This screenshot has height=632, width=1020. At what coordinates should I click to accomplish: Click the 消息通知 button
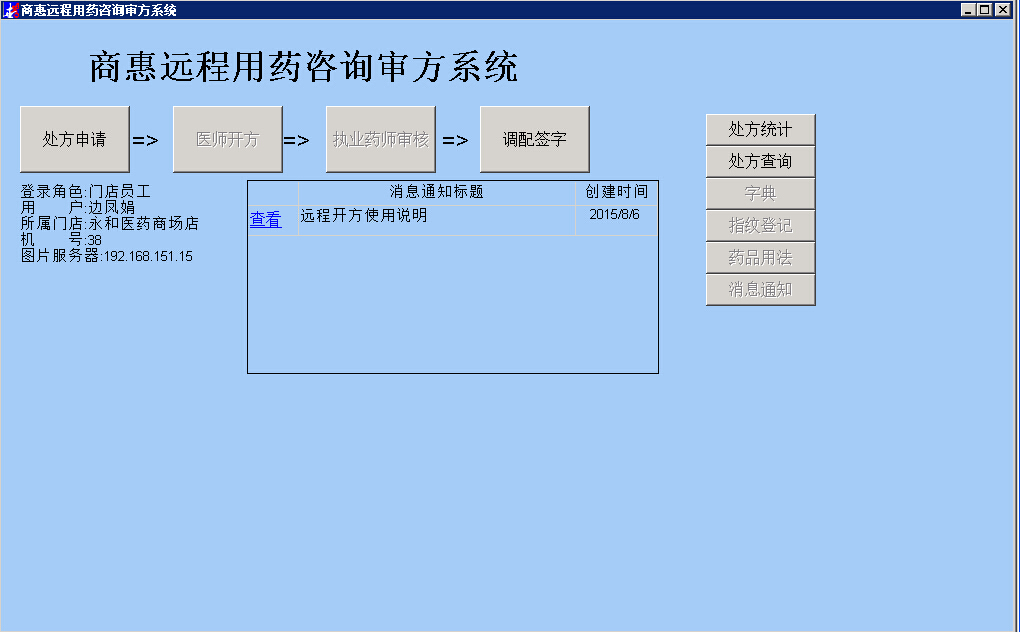click(760, 289)
